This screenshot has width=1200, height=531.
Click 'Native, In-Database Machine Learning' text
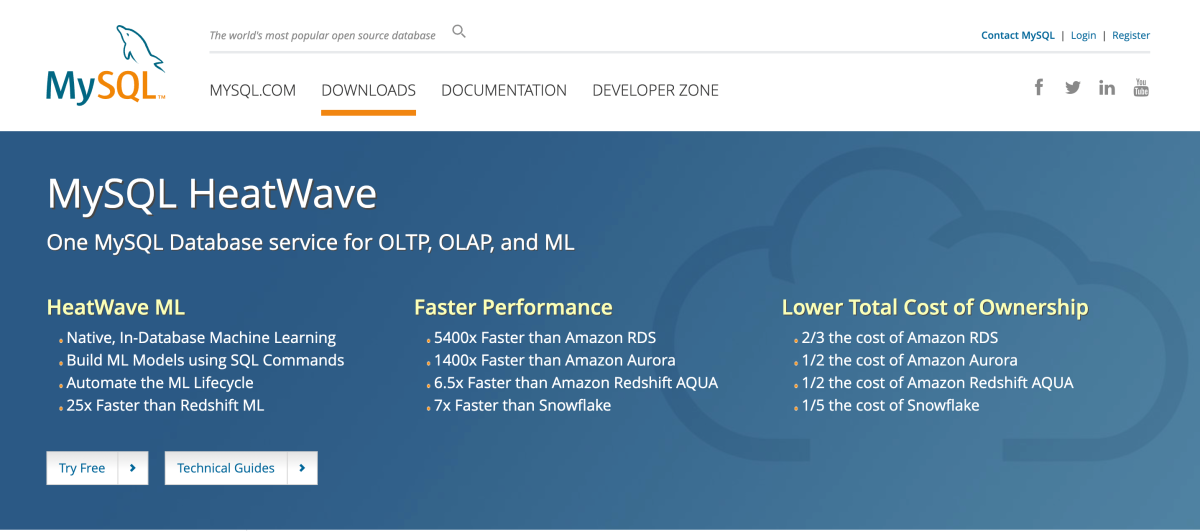[x=201, y=338]
